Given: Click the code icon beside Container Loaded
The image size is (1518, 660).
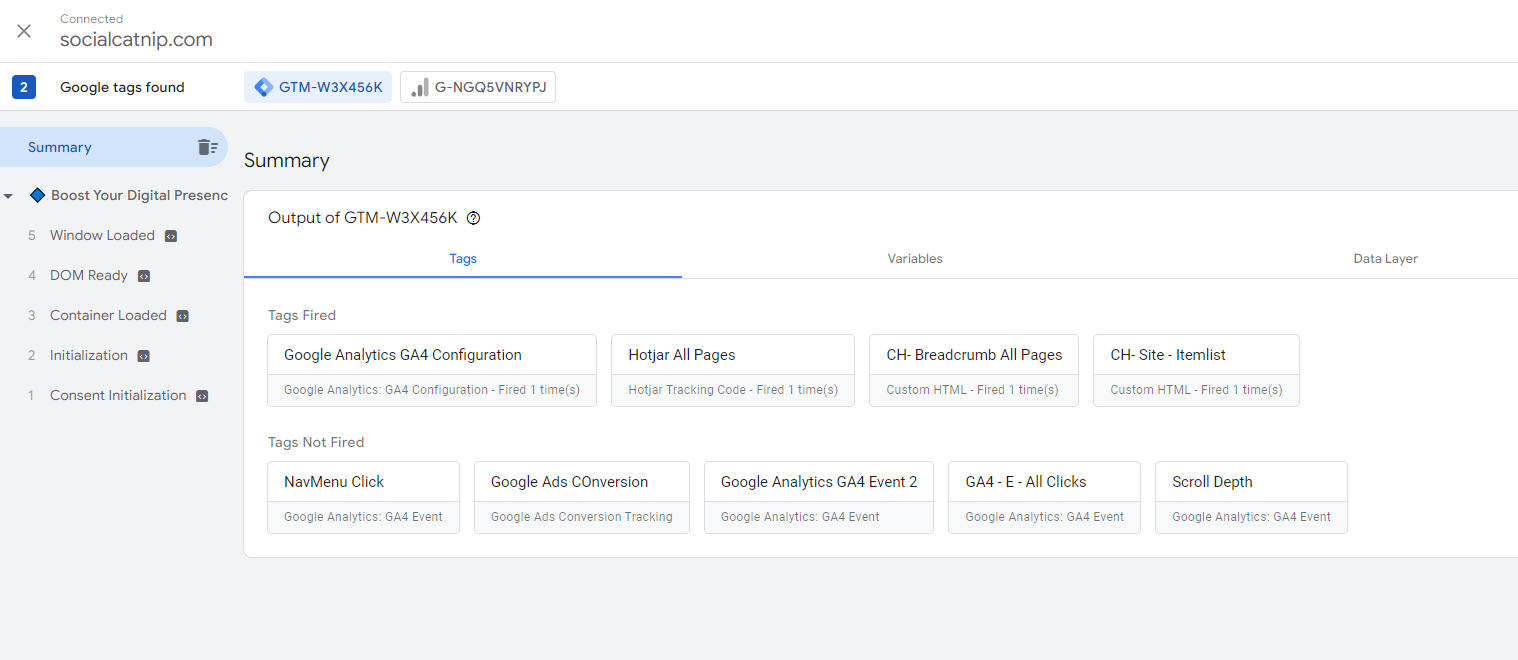Looking at the screenshot, I should point(182,316).
